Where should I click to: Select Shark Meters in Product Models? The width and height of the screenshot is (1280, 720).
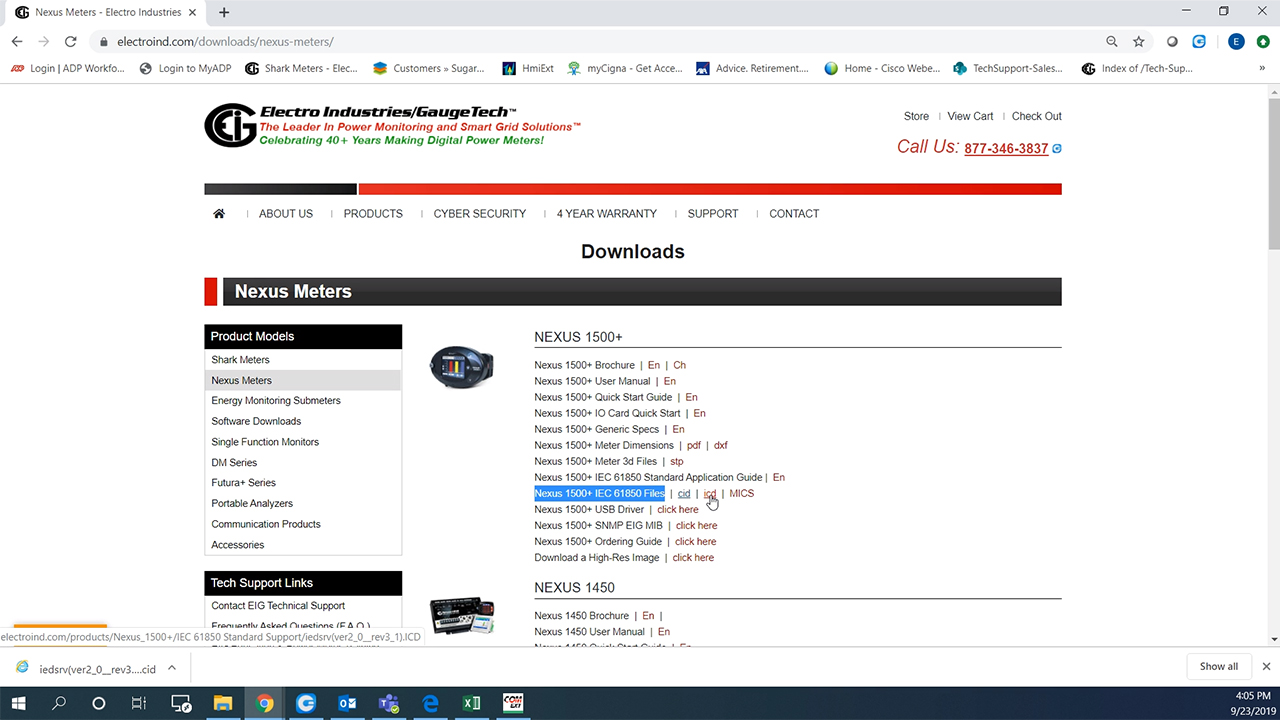pos(240,359)
